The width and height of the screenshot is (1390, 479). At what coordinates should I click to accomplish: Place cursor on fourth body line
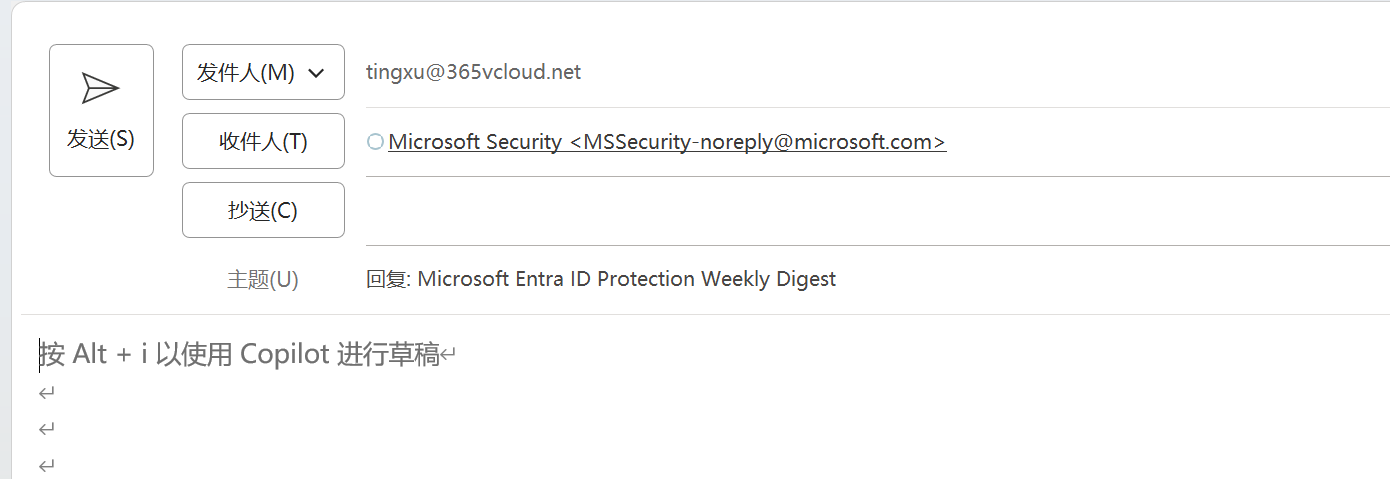pyautogui.click(x=47, y=465)
